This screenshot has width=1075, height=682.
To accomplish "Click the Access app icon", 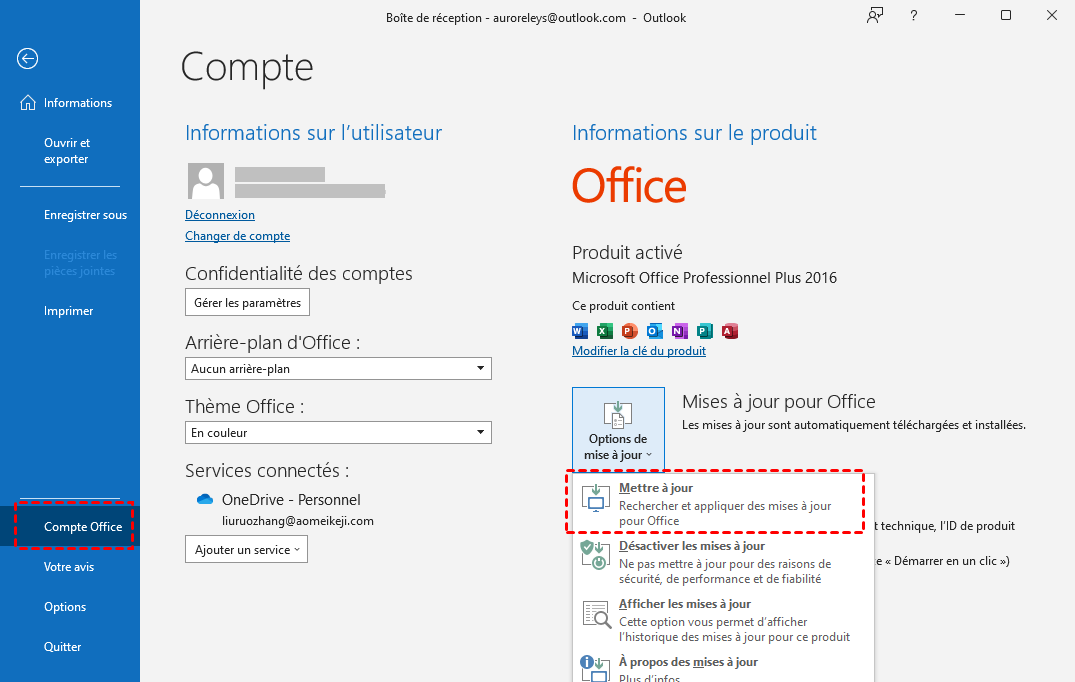I will [729, 331].
